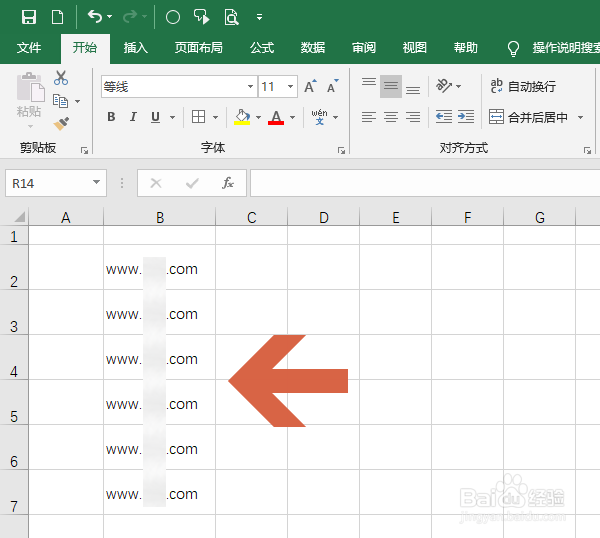
Task: Open the 页面布局 tab
Action: pyautogui.click(x=199, y=48)
